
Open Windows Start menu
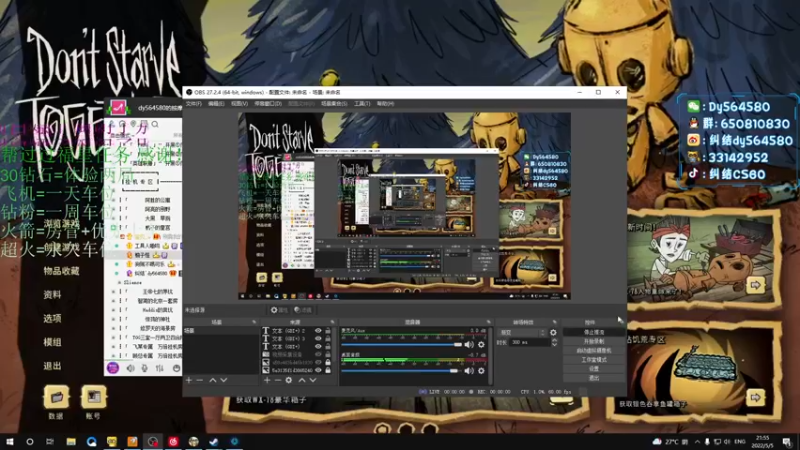pos(9,441)
